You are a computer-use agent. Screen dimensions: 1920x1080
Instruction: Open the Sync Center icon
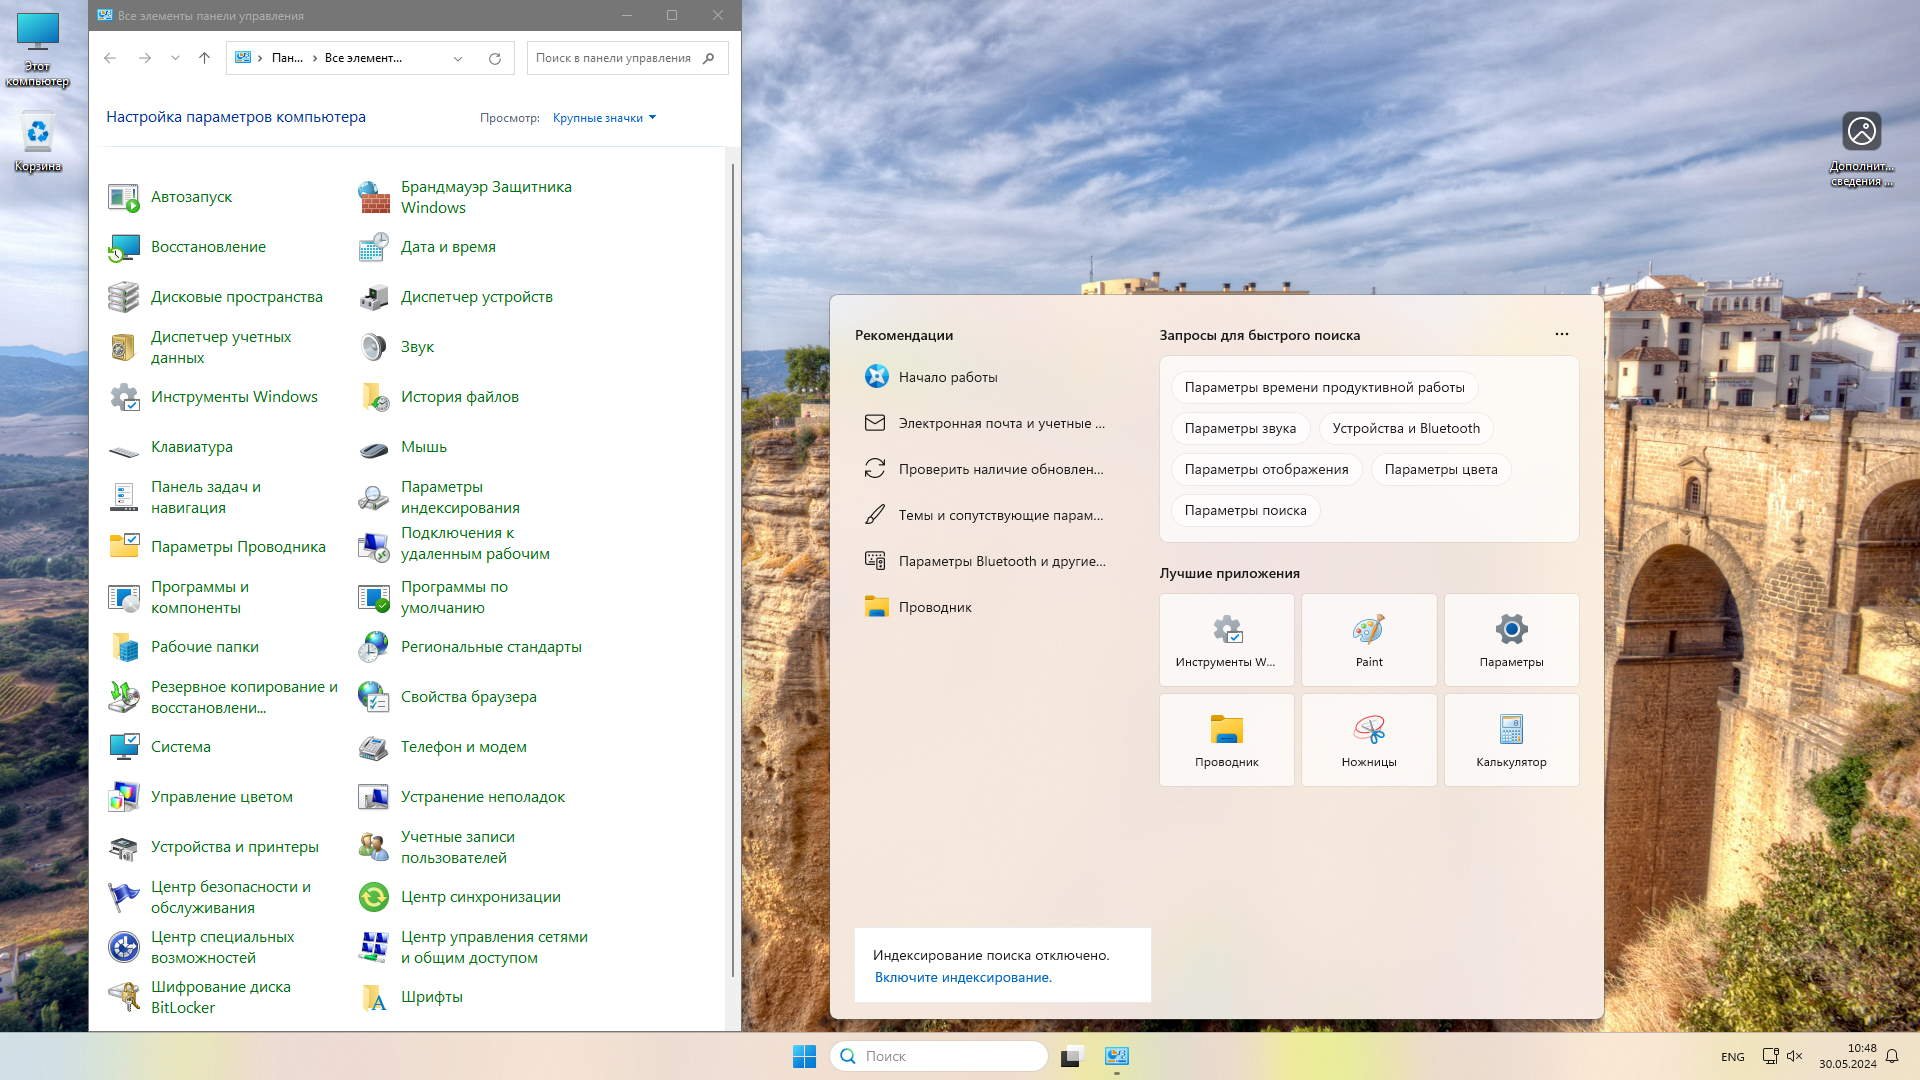click(374, 897)
